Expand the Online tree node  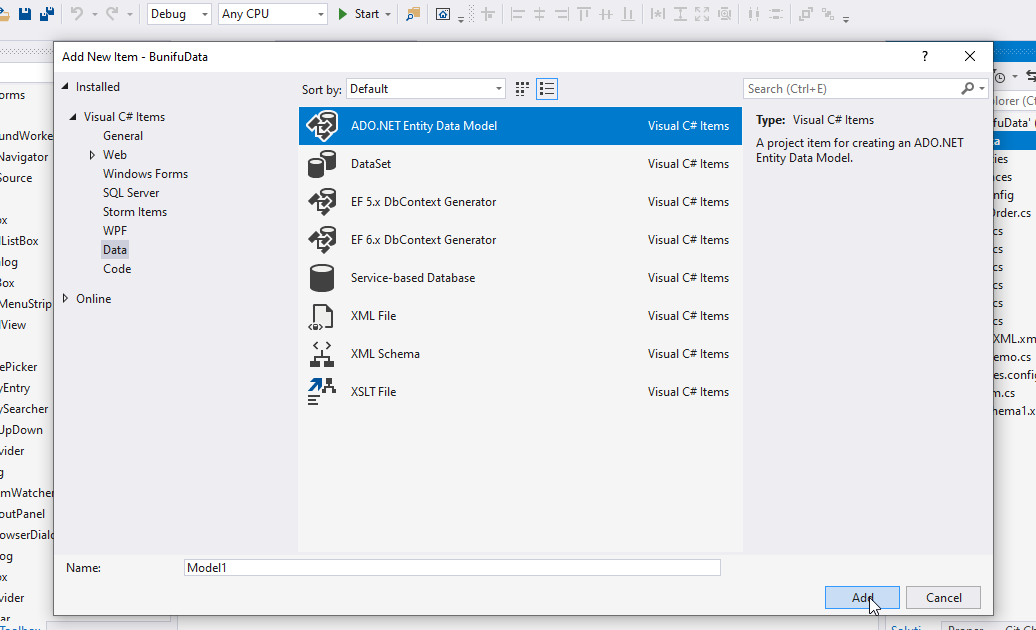[65, 298]
